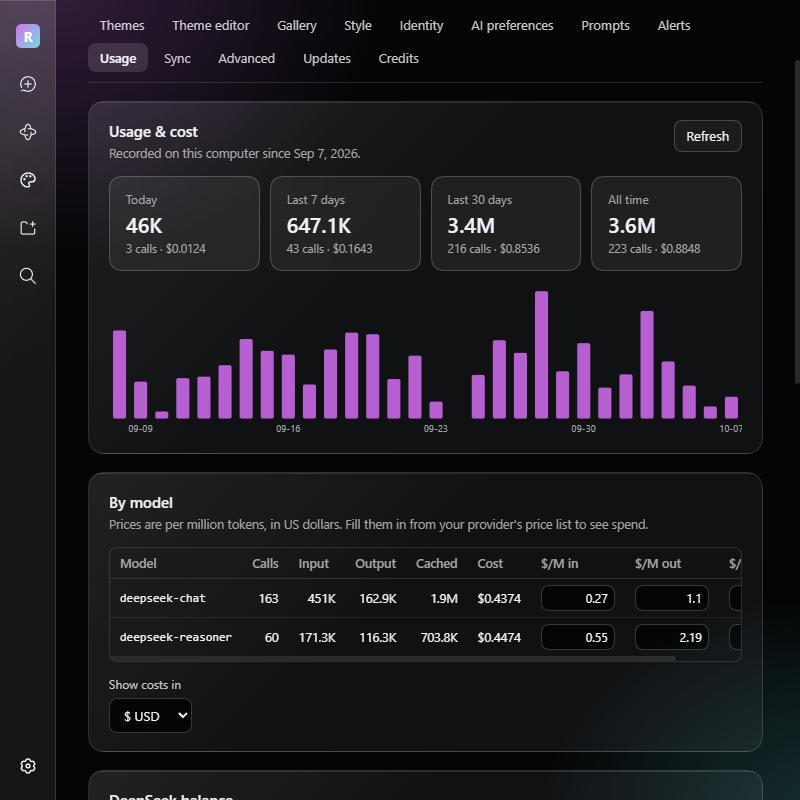The width and height of the screenshot is (800, 800).
Task: Click the Refresh button
Action: click(x=707, y=136)
